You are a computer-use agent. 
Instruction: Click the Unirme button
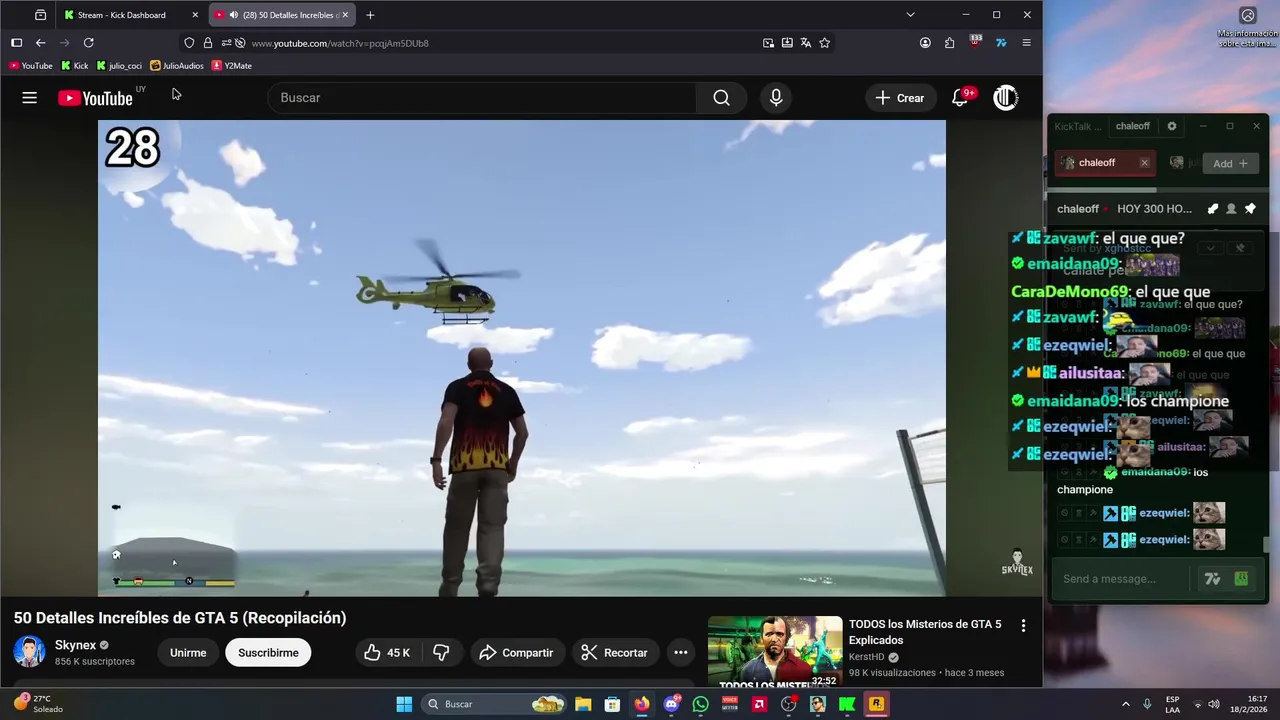(x=188, y=653)
